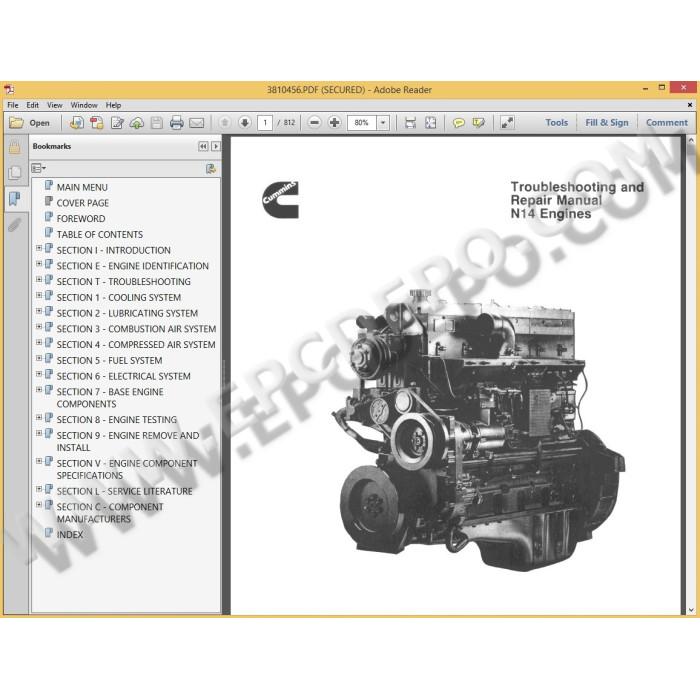Collapse the Bookmarks pane double-arrow
The image size is (700, 700).
coord(203,146)
